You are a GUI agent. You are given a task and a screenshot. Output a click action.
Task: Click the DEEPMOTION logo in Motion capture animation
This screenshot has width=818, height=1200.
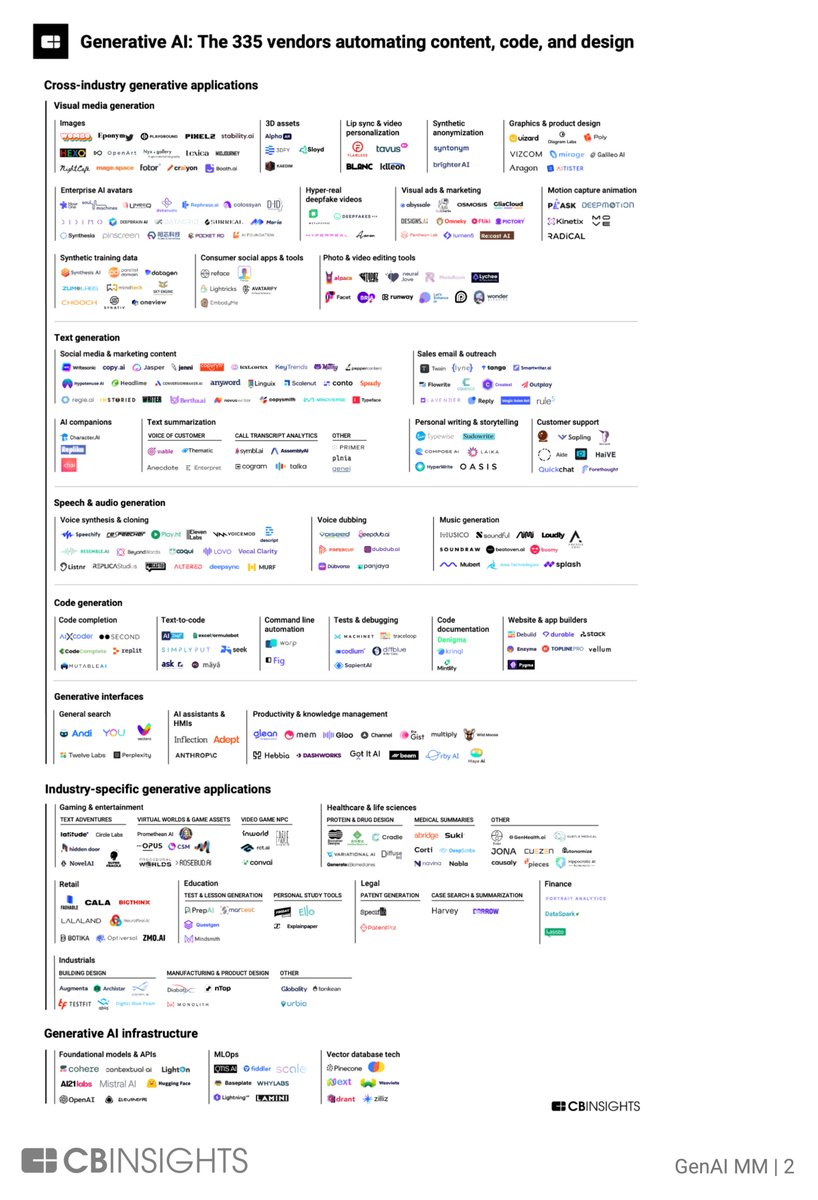tap(610, 205)
